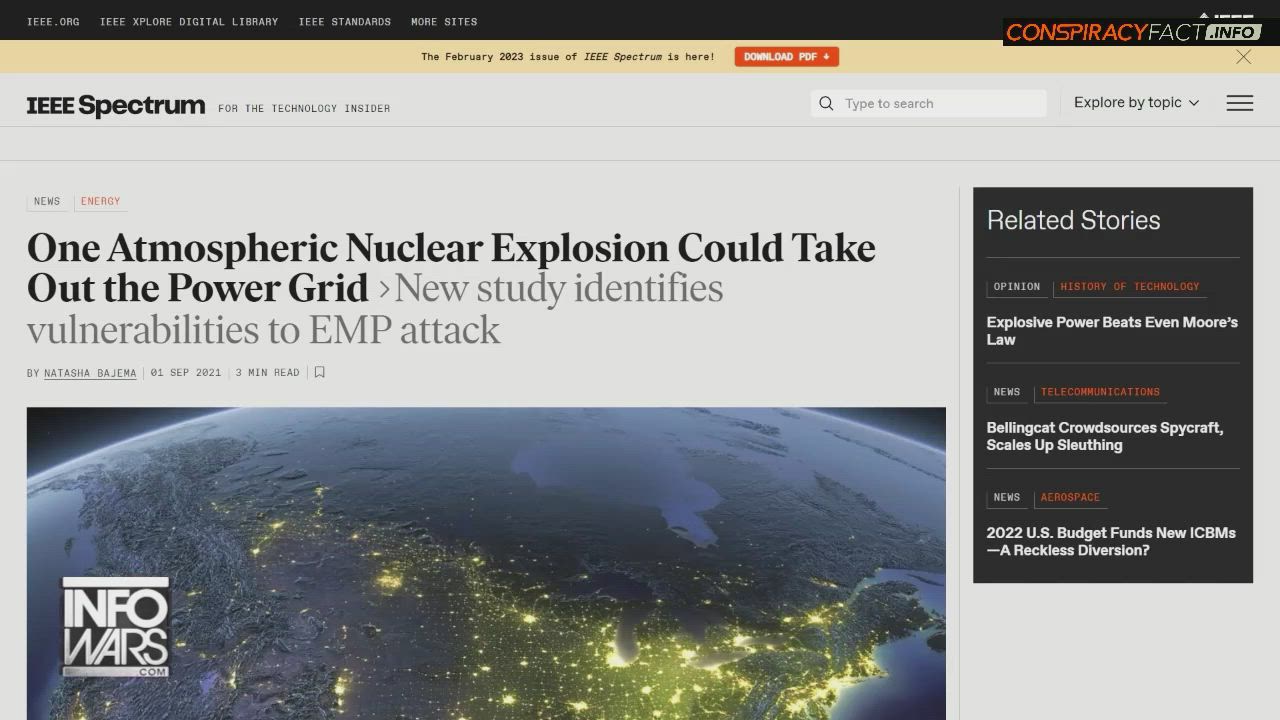Select the Energy category tag
The width and height of the screenshot is (1280, 720).
click(100, 201)
